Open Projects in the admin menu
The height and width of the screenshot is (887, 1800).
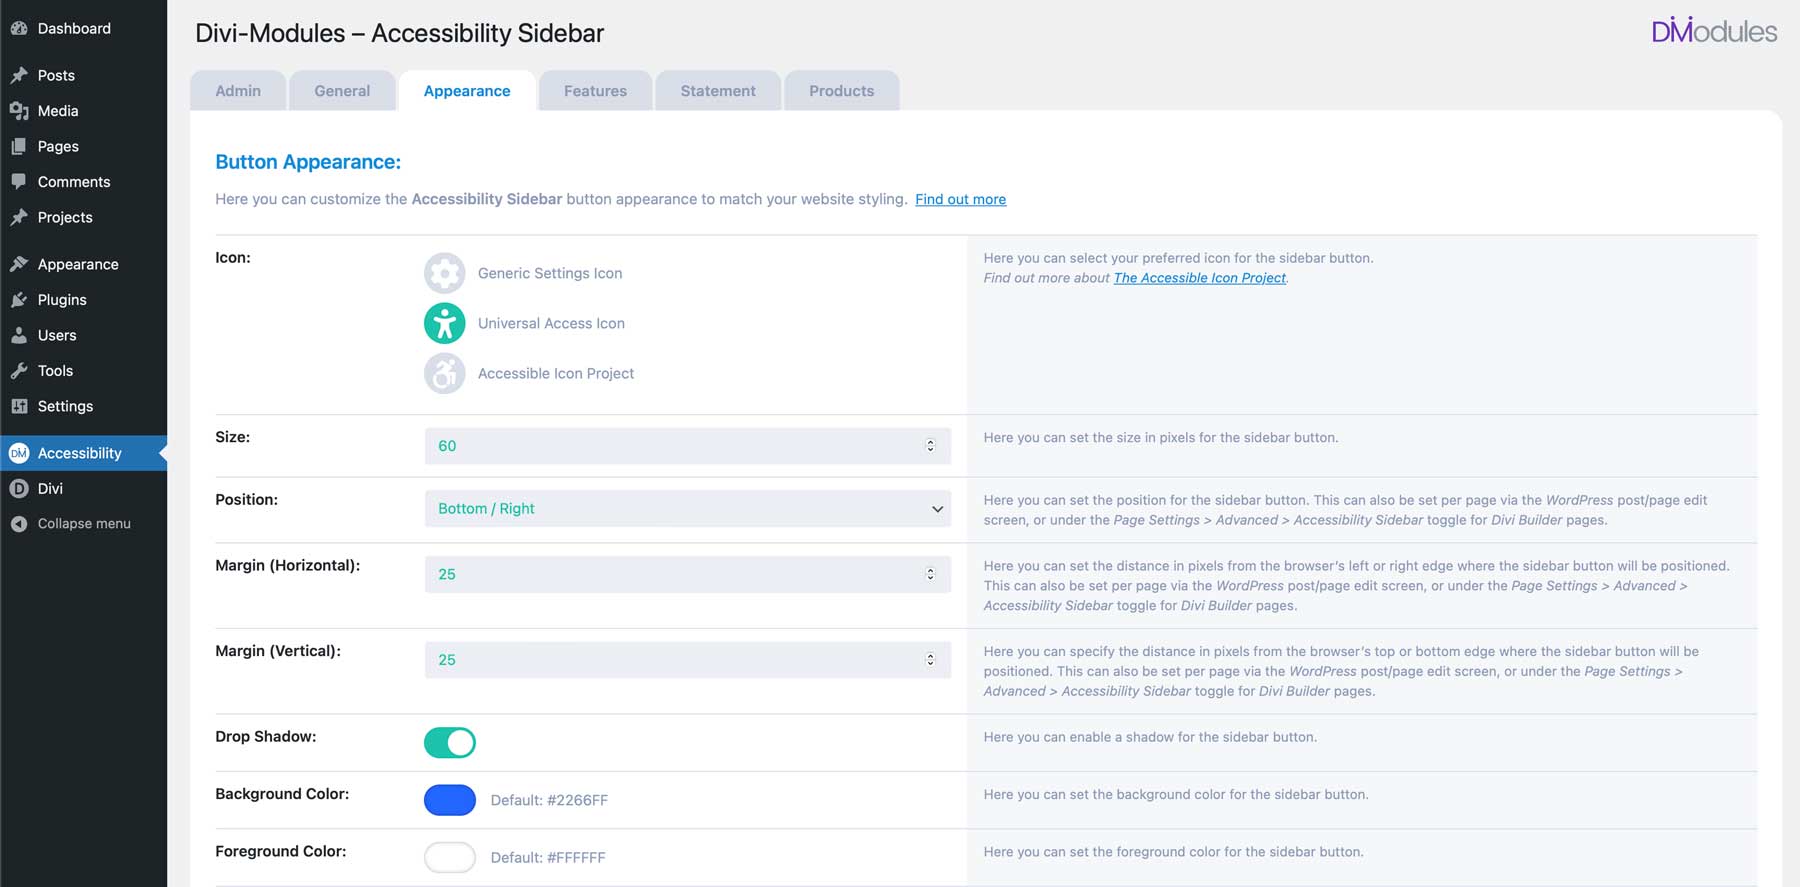[x=84, y=217]
